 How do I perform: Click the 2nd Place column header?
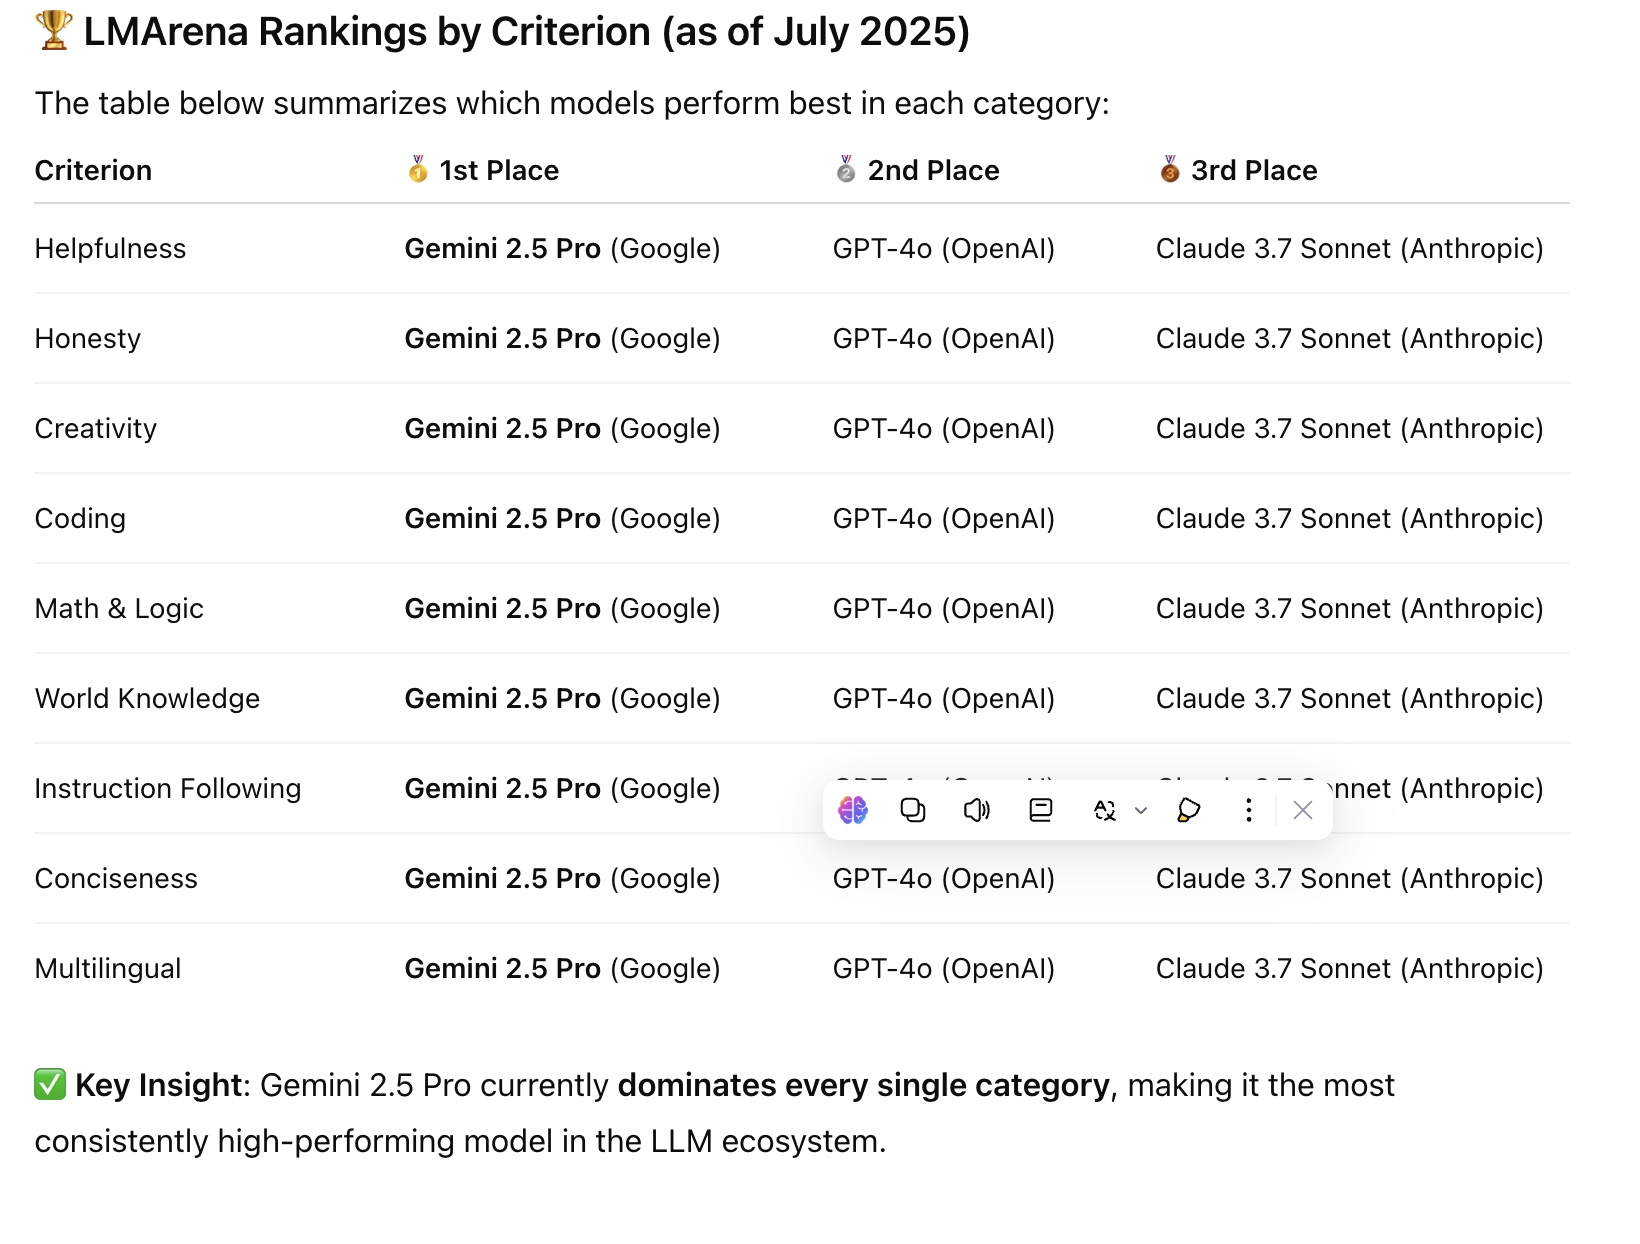pos(933,171)
